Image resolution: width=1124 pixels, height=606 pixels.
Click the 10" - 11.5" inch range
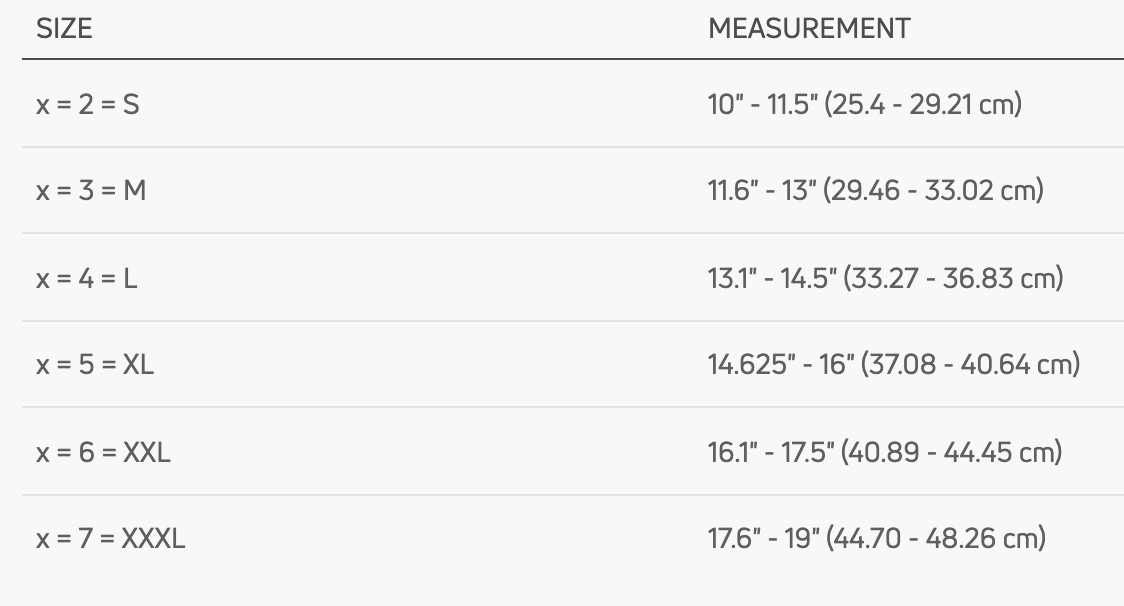(762, 104)
